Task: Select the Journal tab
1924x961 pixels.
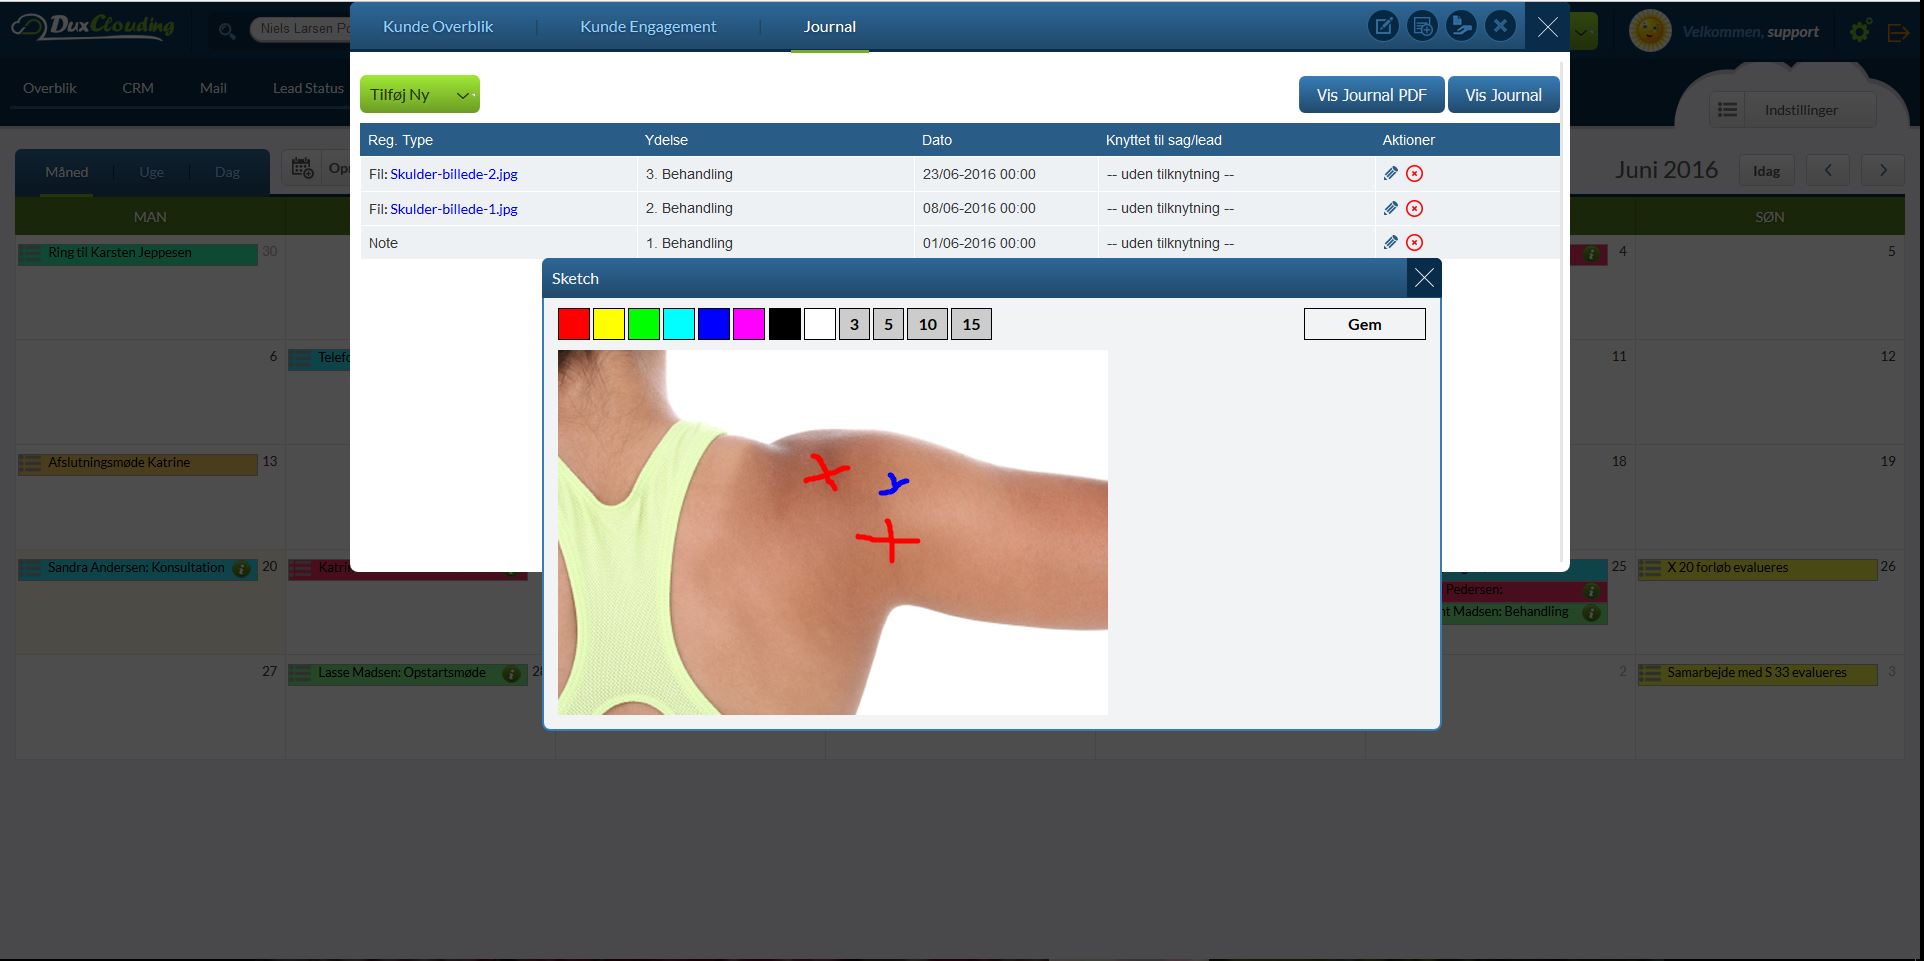Action: pos(830,27)
